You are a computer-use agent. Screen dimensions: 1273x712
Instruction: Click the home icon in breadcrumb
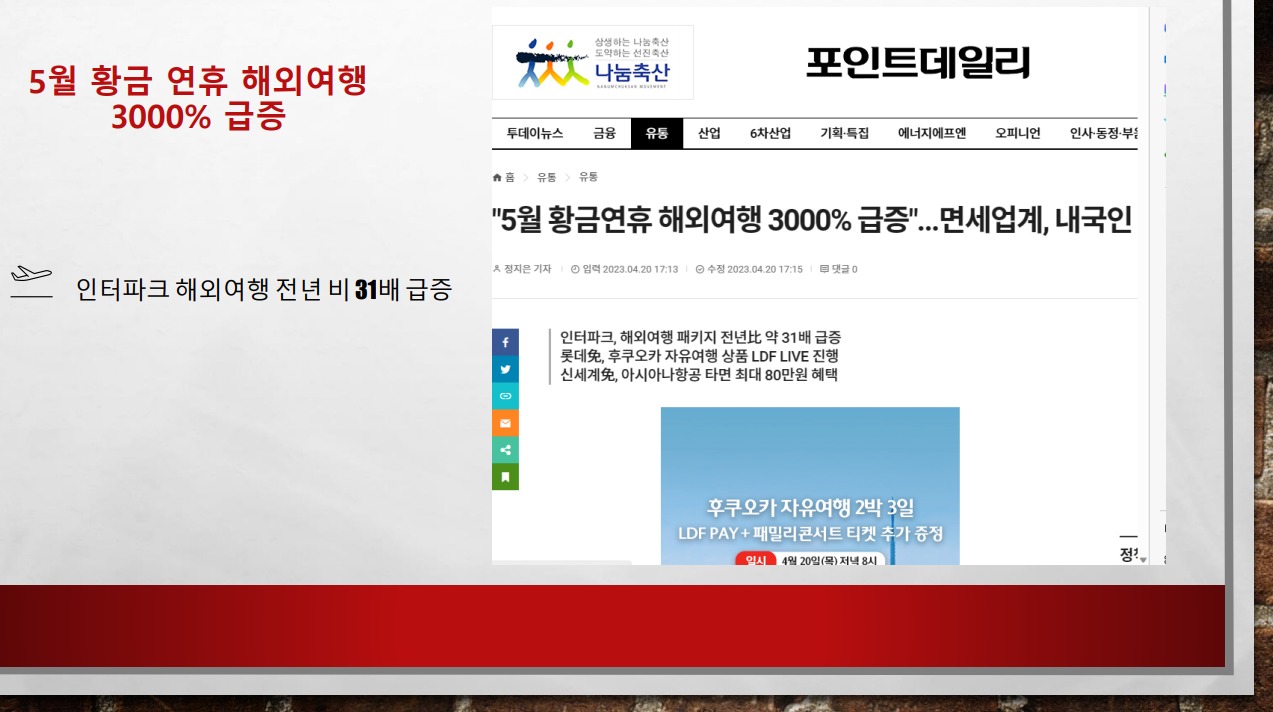pos(497,177)
